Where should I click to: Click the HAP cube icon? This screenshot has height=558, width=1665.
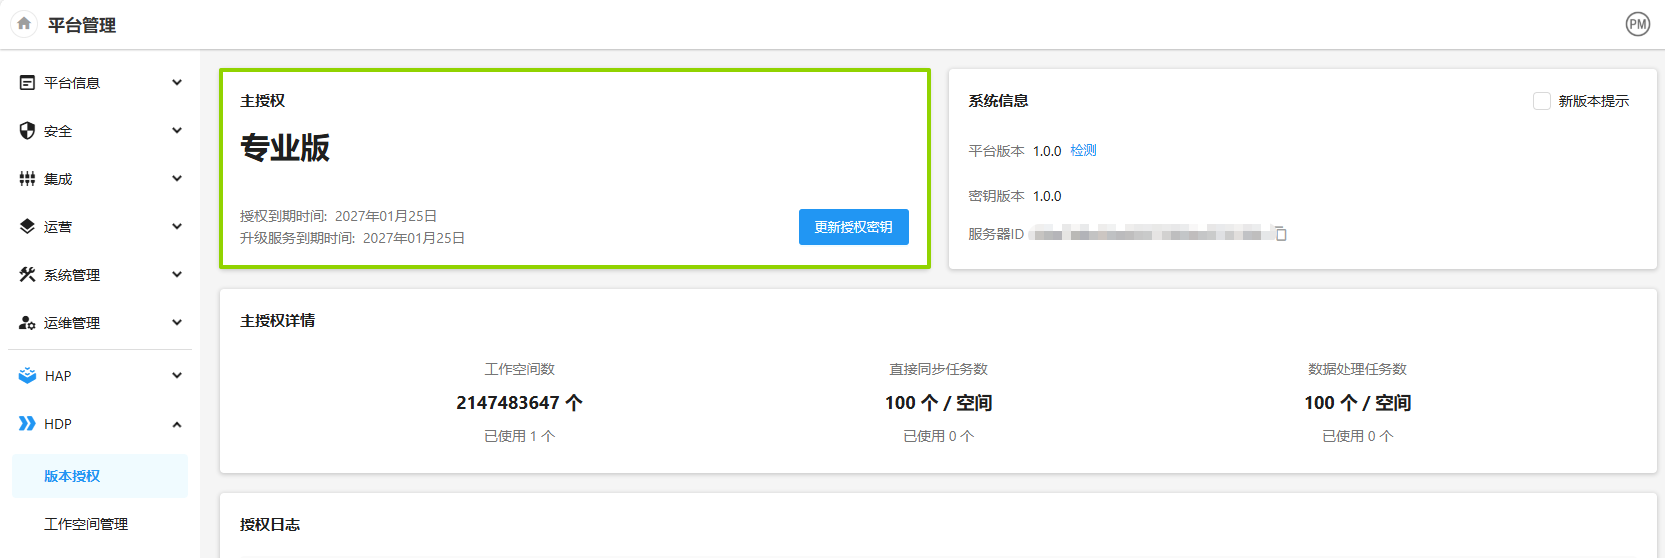coord(27,376)
